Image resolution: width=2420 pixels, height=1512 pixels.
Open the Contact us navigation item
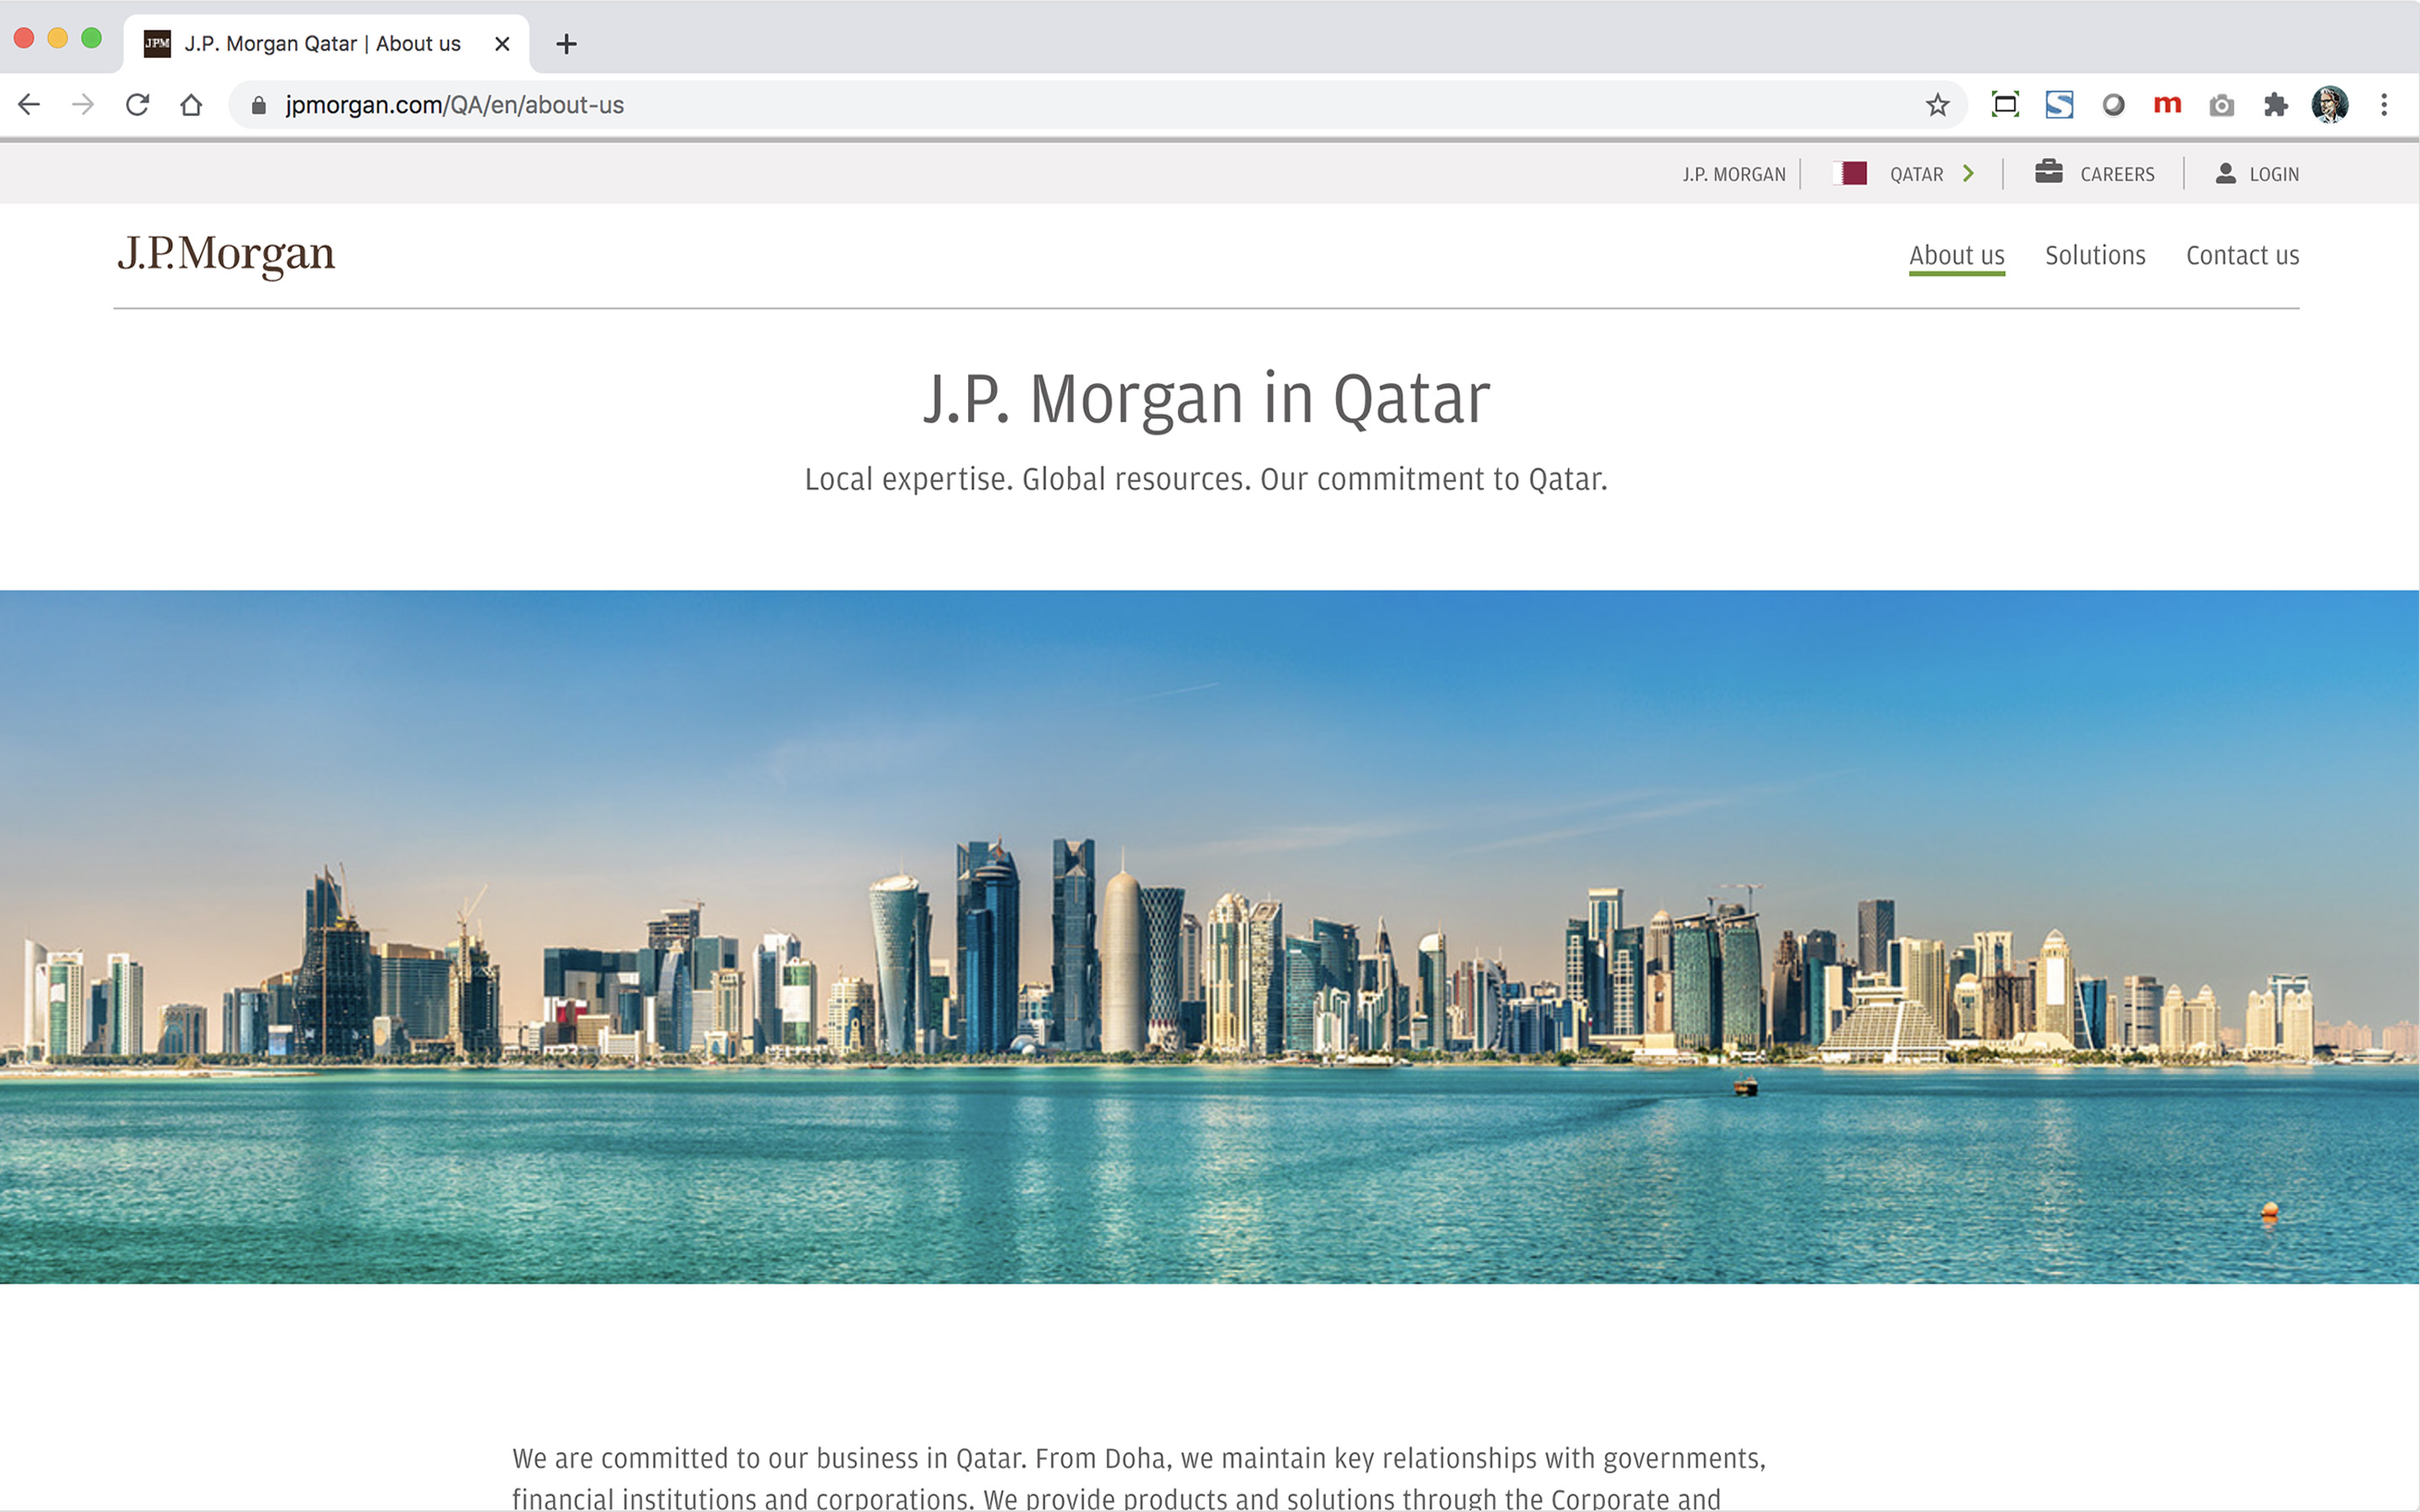point(2242,256)
